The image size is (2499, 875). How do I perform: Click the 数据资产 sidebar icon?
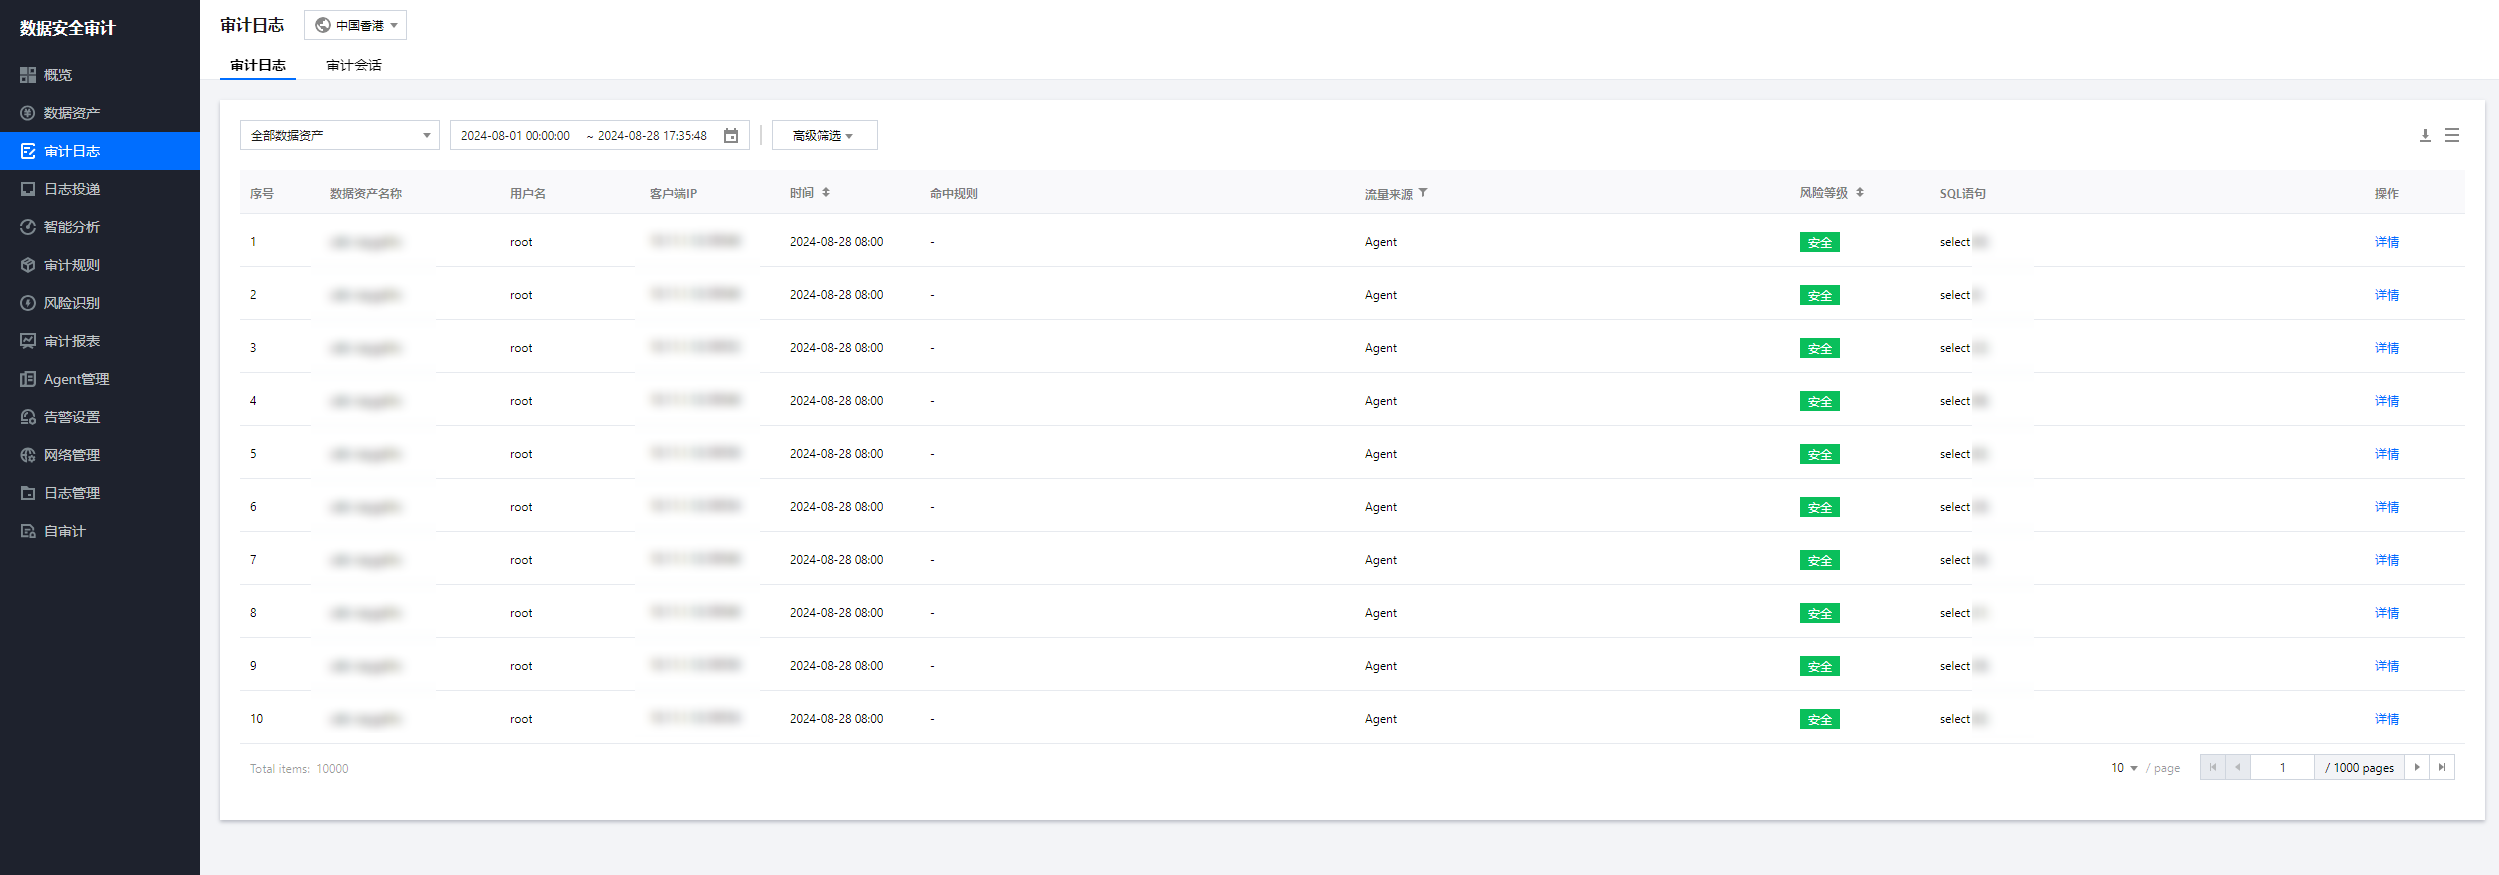[x=28, y=113]
